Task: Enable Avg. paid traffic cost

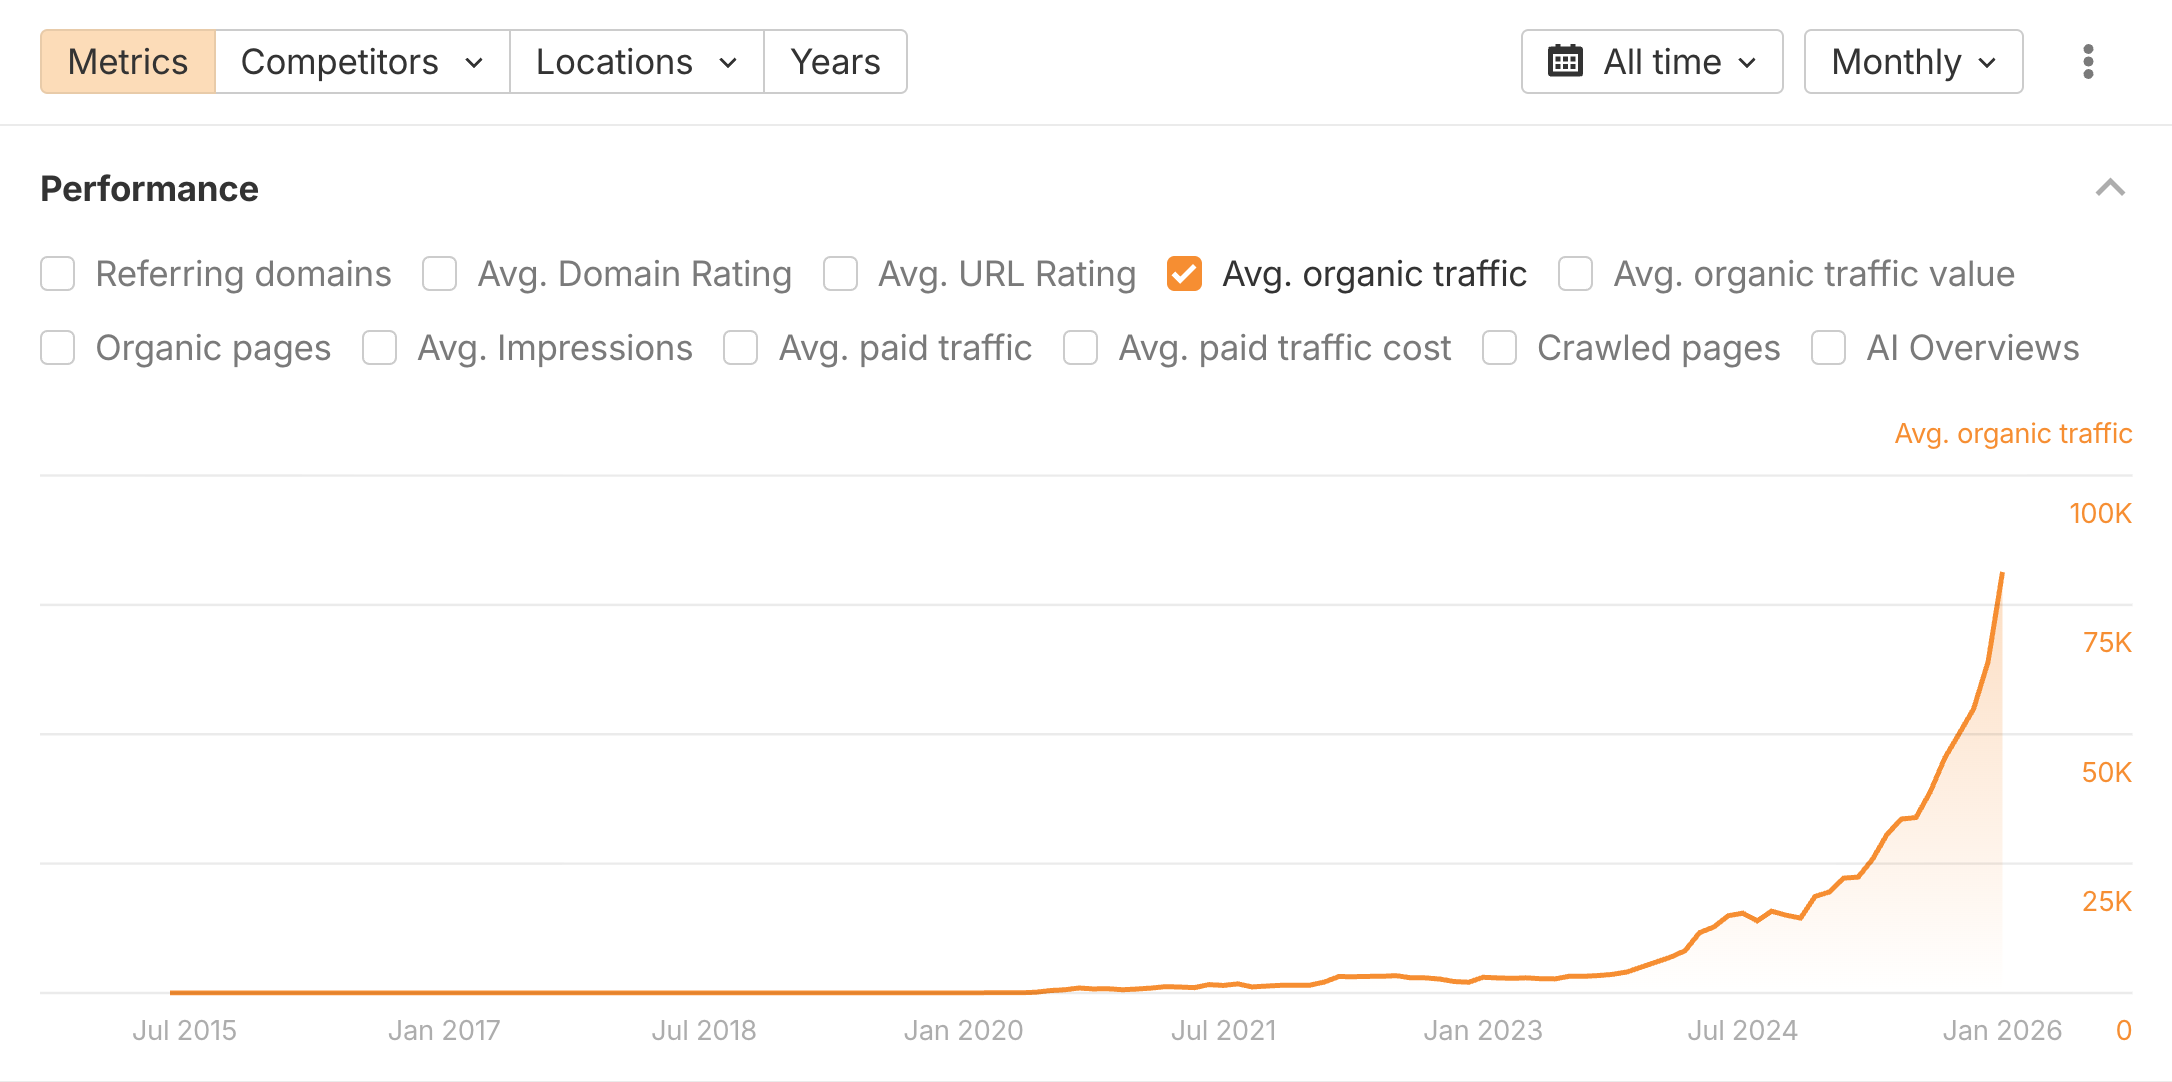Action: coord(1080,347)
